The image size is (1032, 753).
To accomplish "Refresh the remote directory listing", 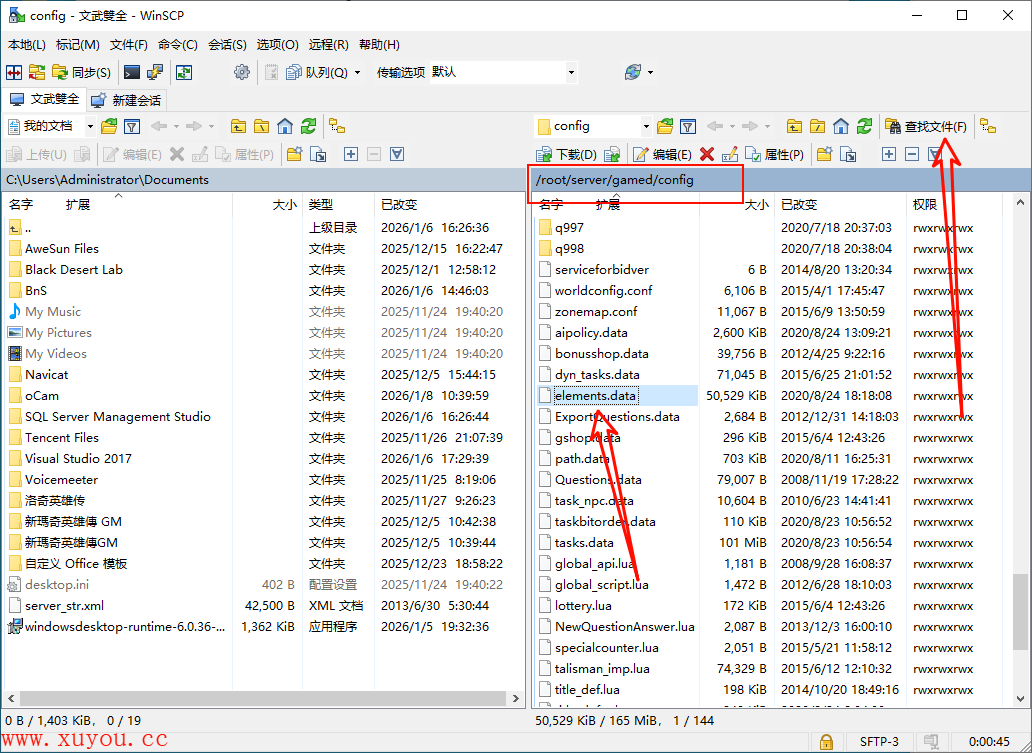I will pos(864,126).
